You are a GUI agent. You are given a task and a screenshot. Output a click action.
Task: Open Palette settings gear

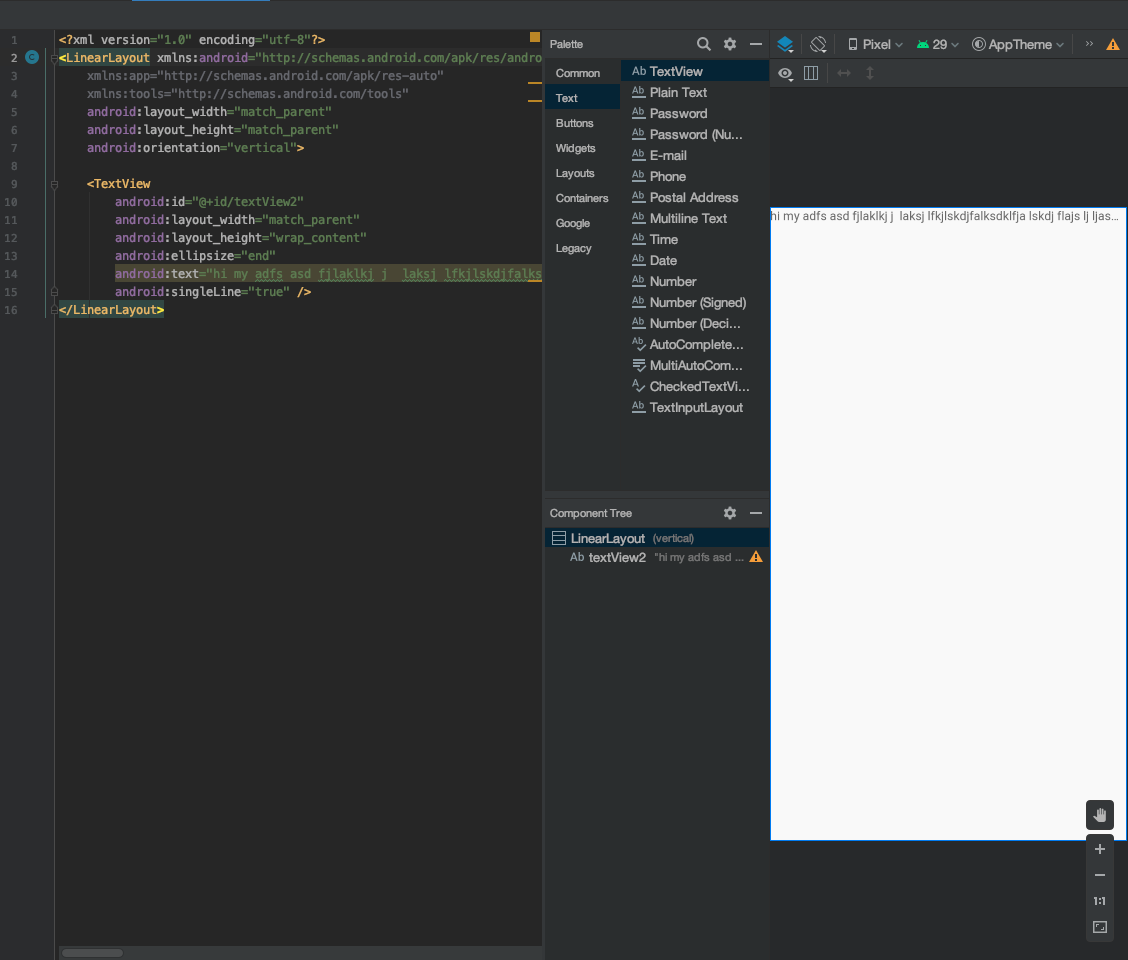tap(729, 44)
